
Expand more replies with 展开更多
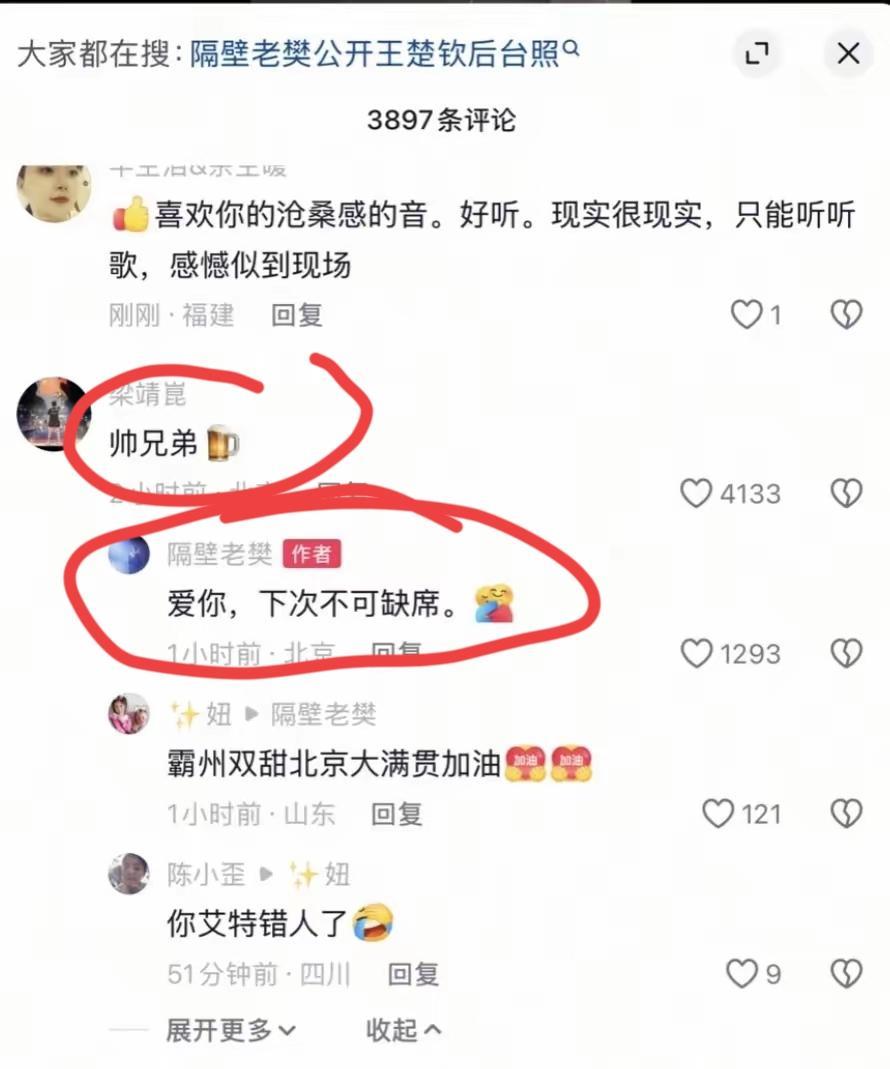pos(231,1029)
